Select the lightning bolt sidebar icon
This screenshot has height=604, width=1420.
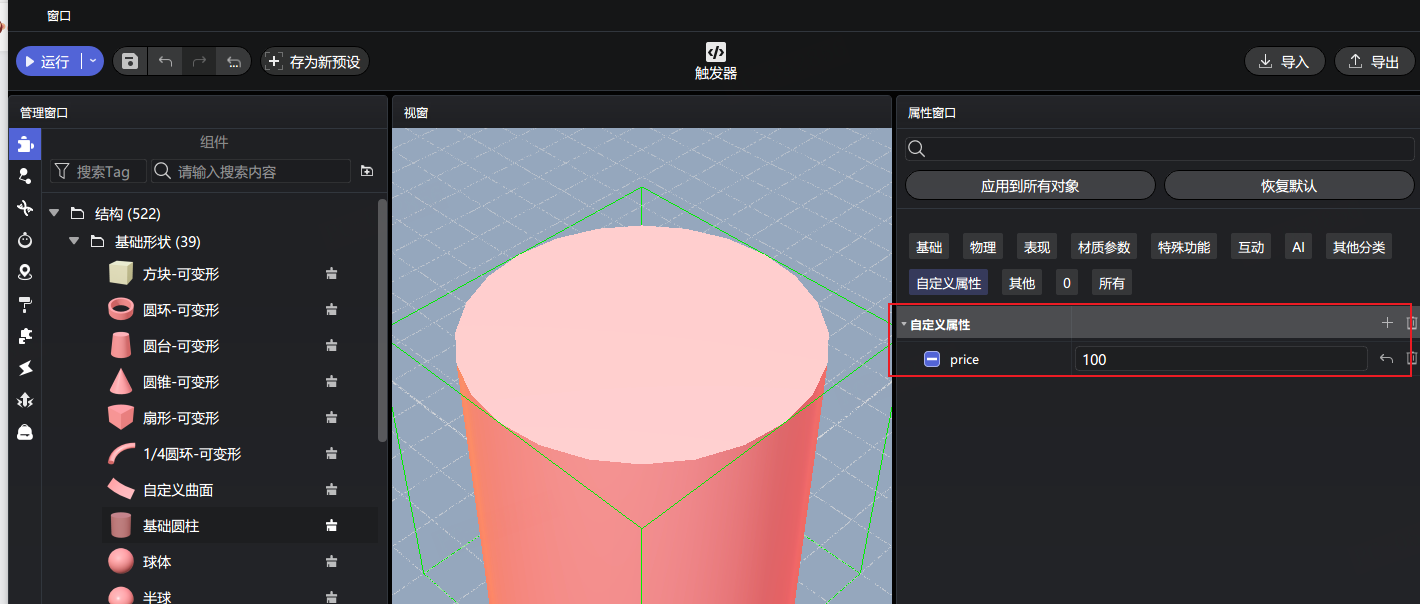25,368
